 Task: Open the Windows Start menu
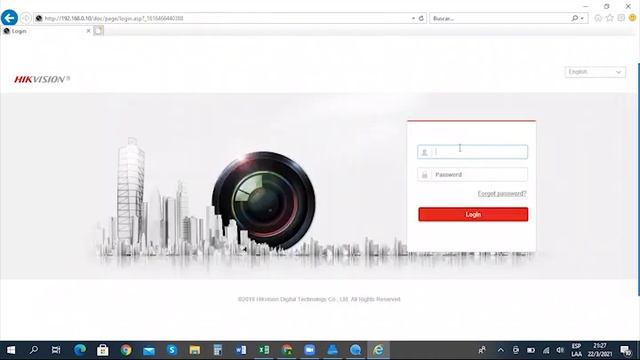click(x=11, y=350)
